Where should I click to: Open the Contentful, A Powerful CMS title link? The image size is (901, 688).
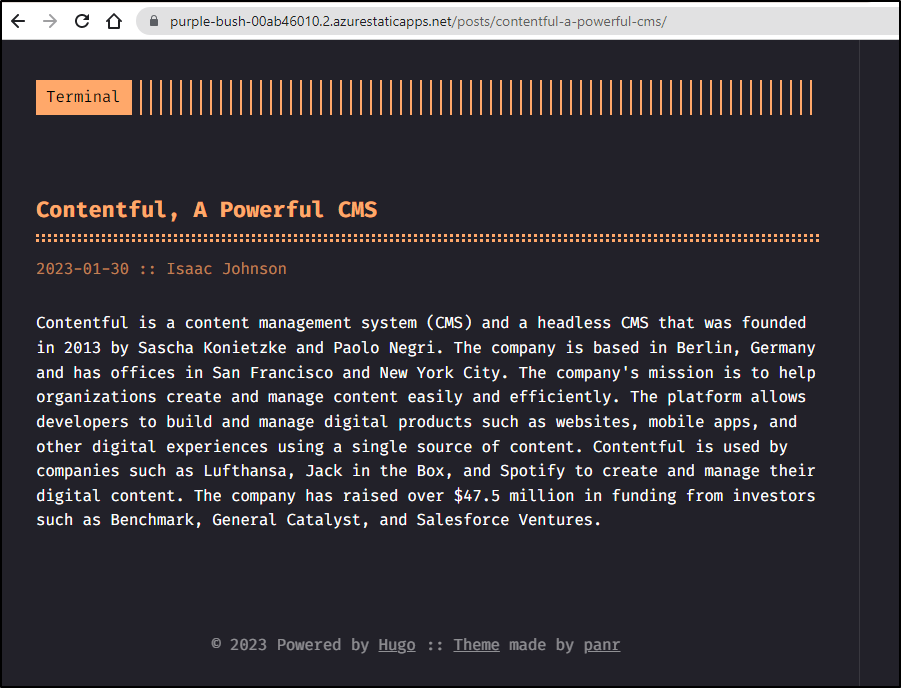(x=206, y=209)
